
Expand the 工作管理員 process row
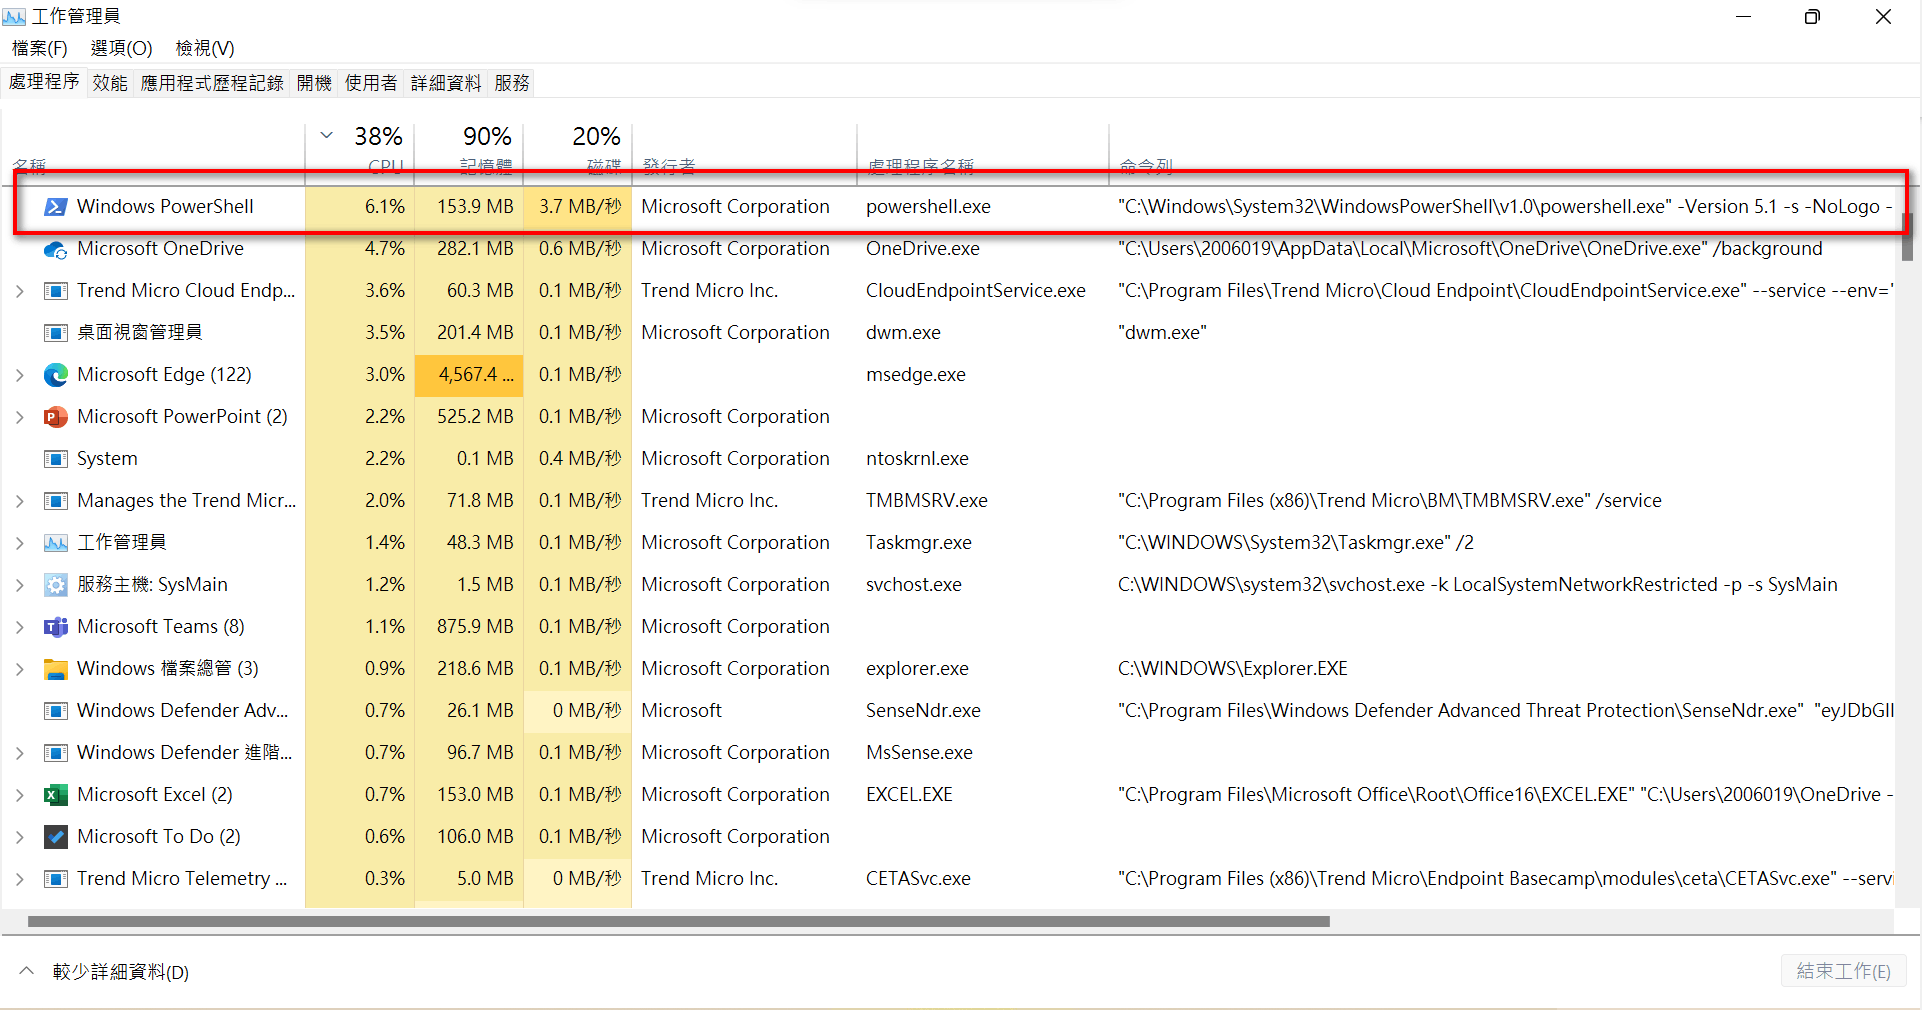coord(20,543)
